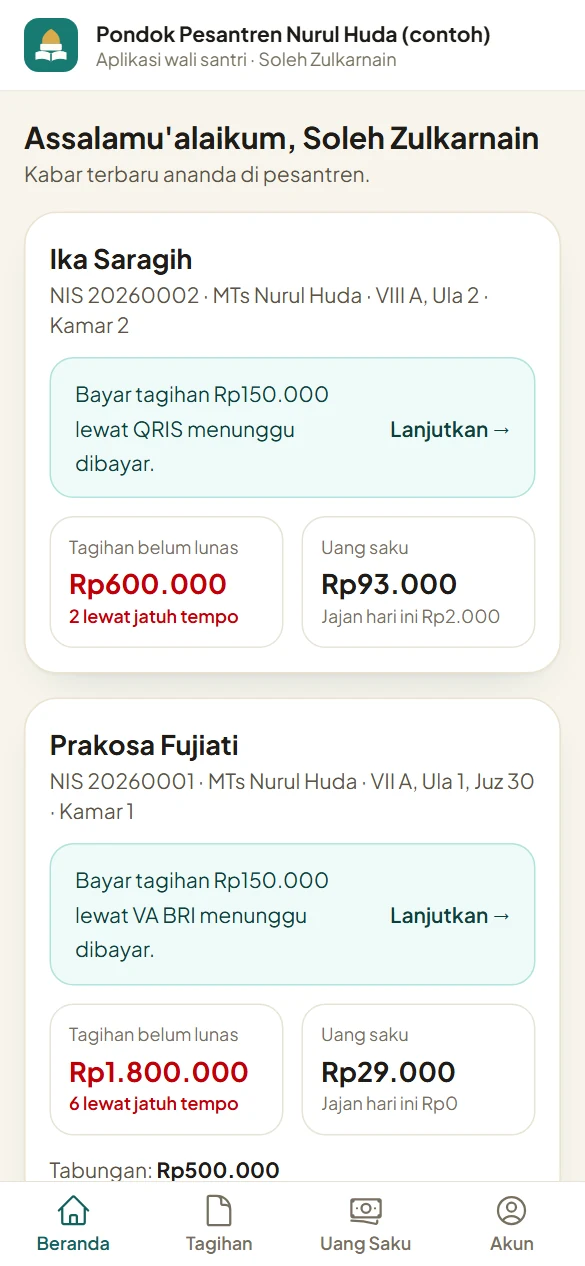Select the Uang Saku tab label
Viewport: 585px width, 1266px height.
365,1244
